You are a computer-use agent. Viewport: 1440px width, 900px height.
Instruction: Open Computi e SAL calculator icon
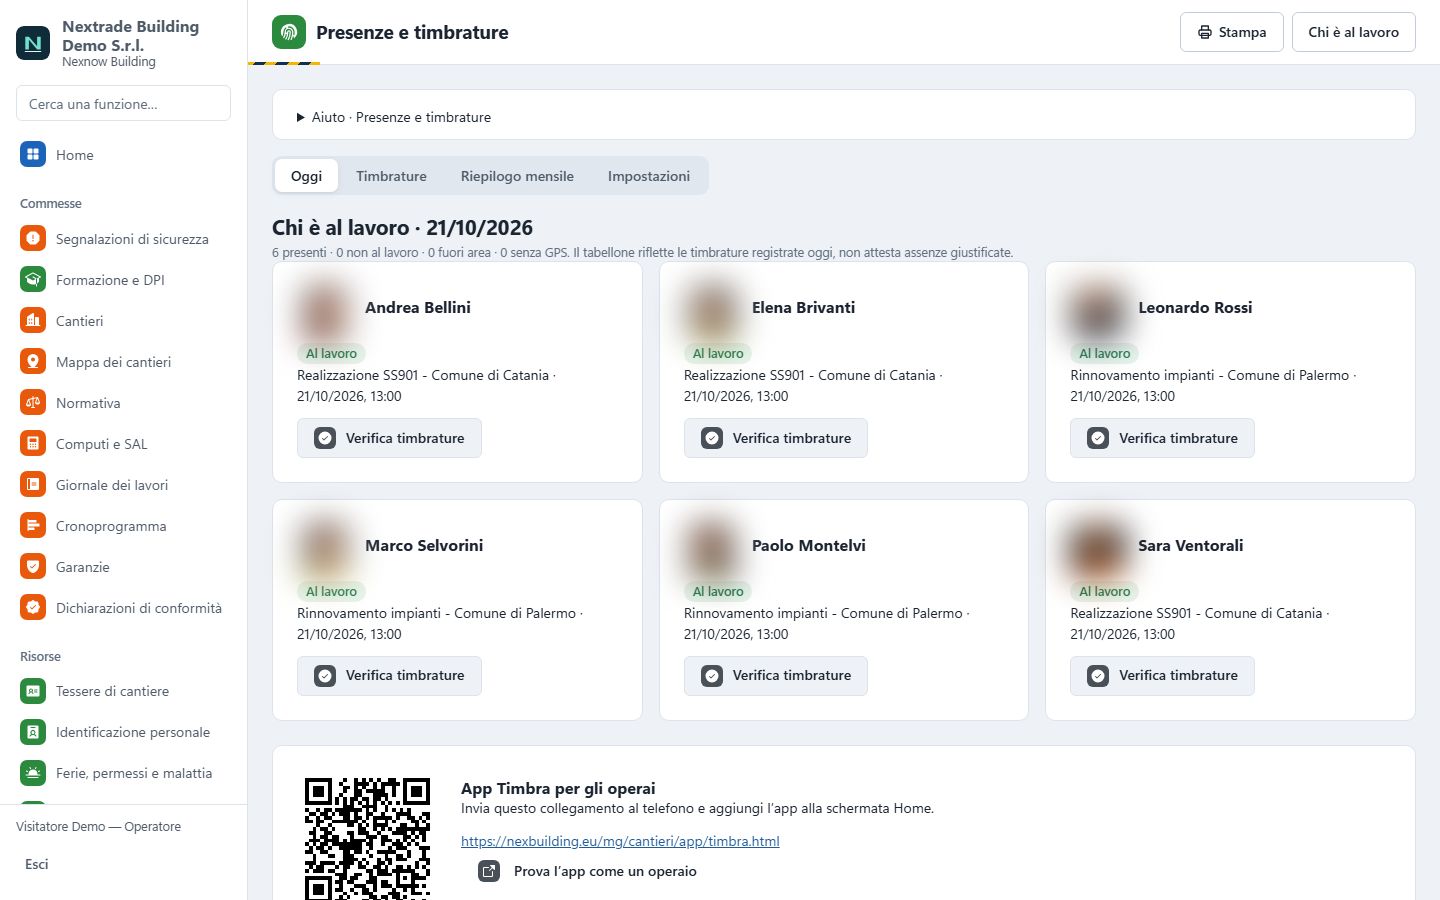pyautogui.click(x=33, y=444)
